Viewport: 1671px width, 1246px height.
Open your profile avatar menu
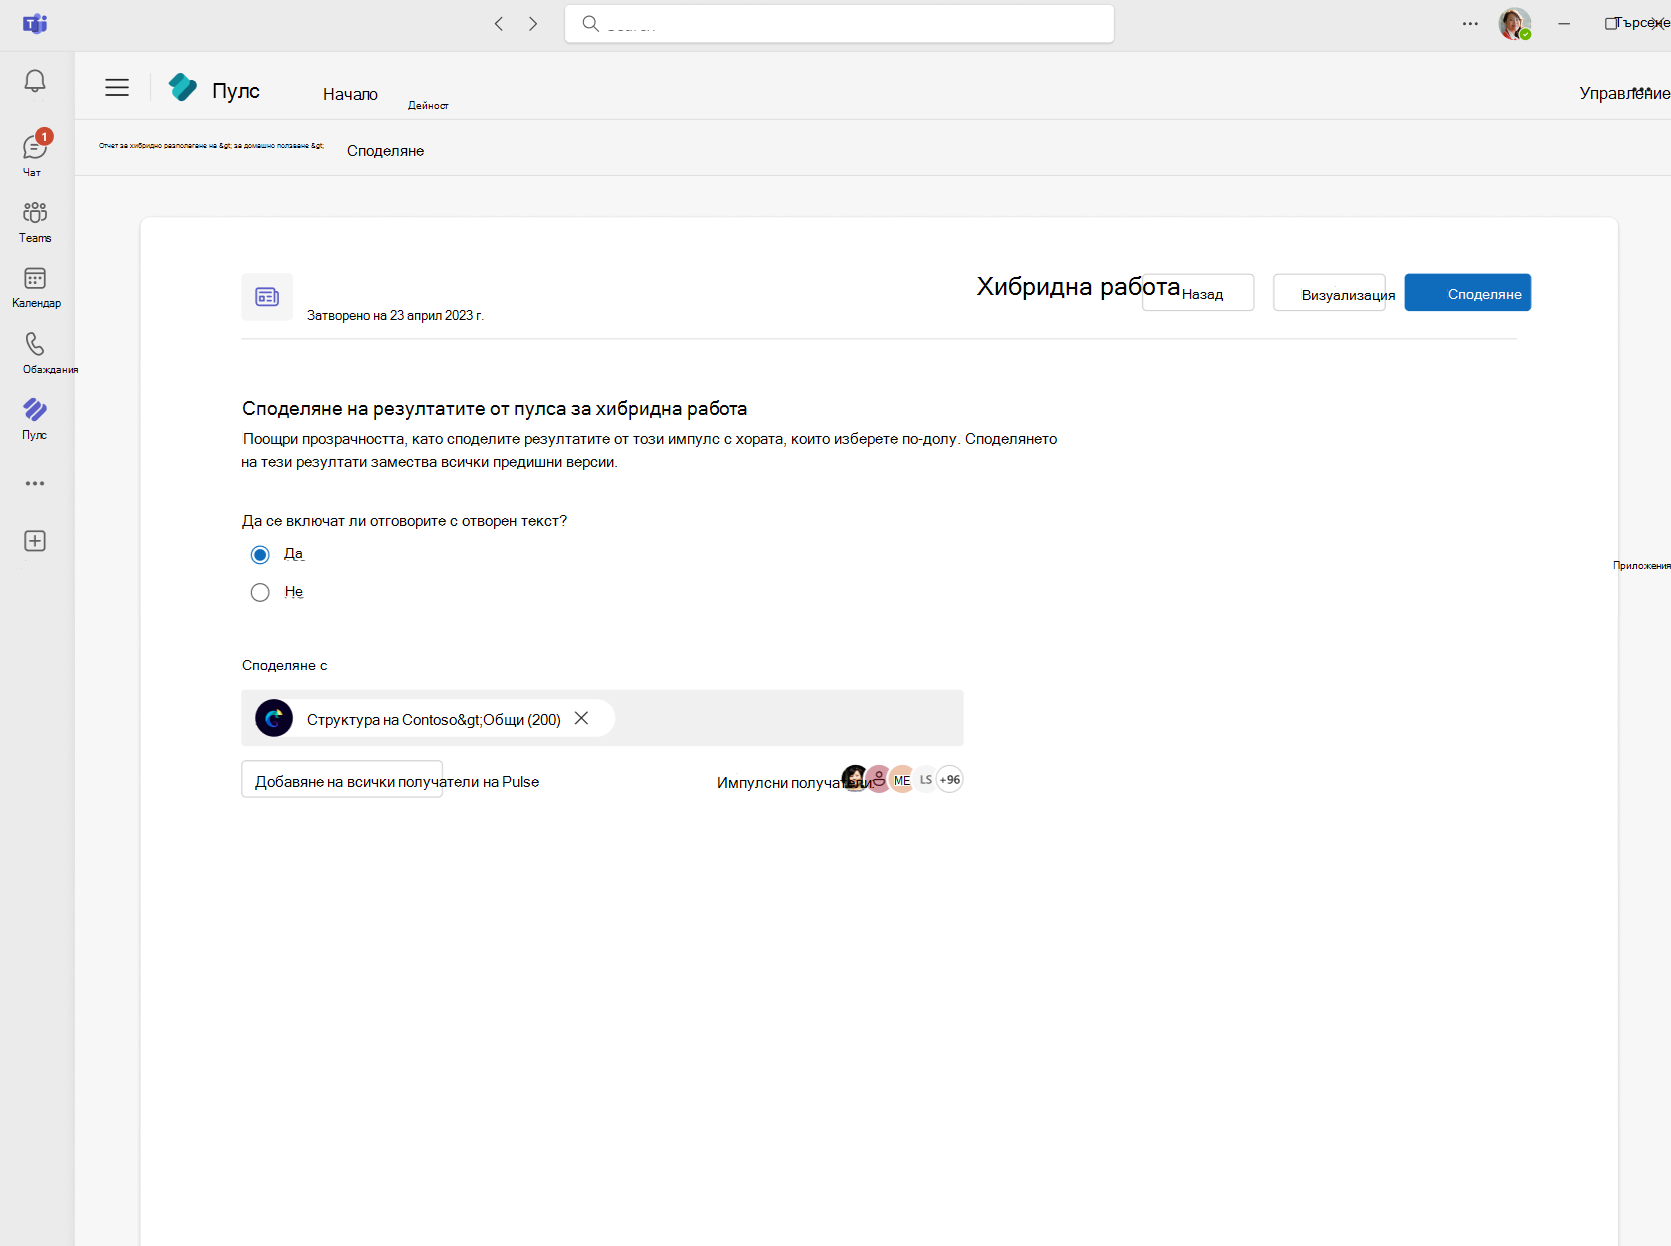pos(1514,23)
